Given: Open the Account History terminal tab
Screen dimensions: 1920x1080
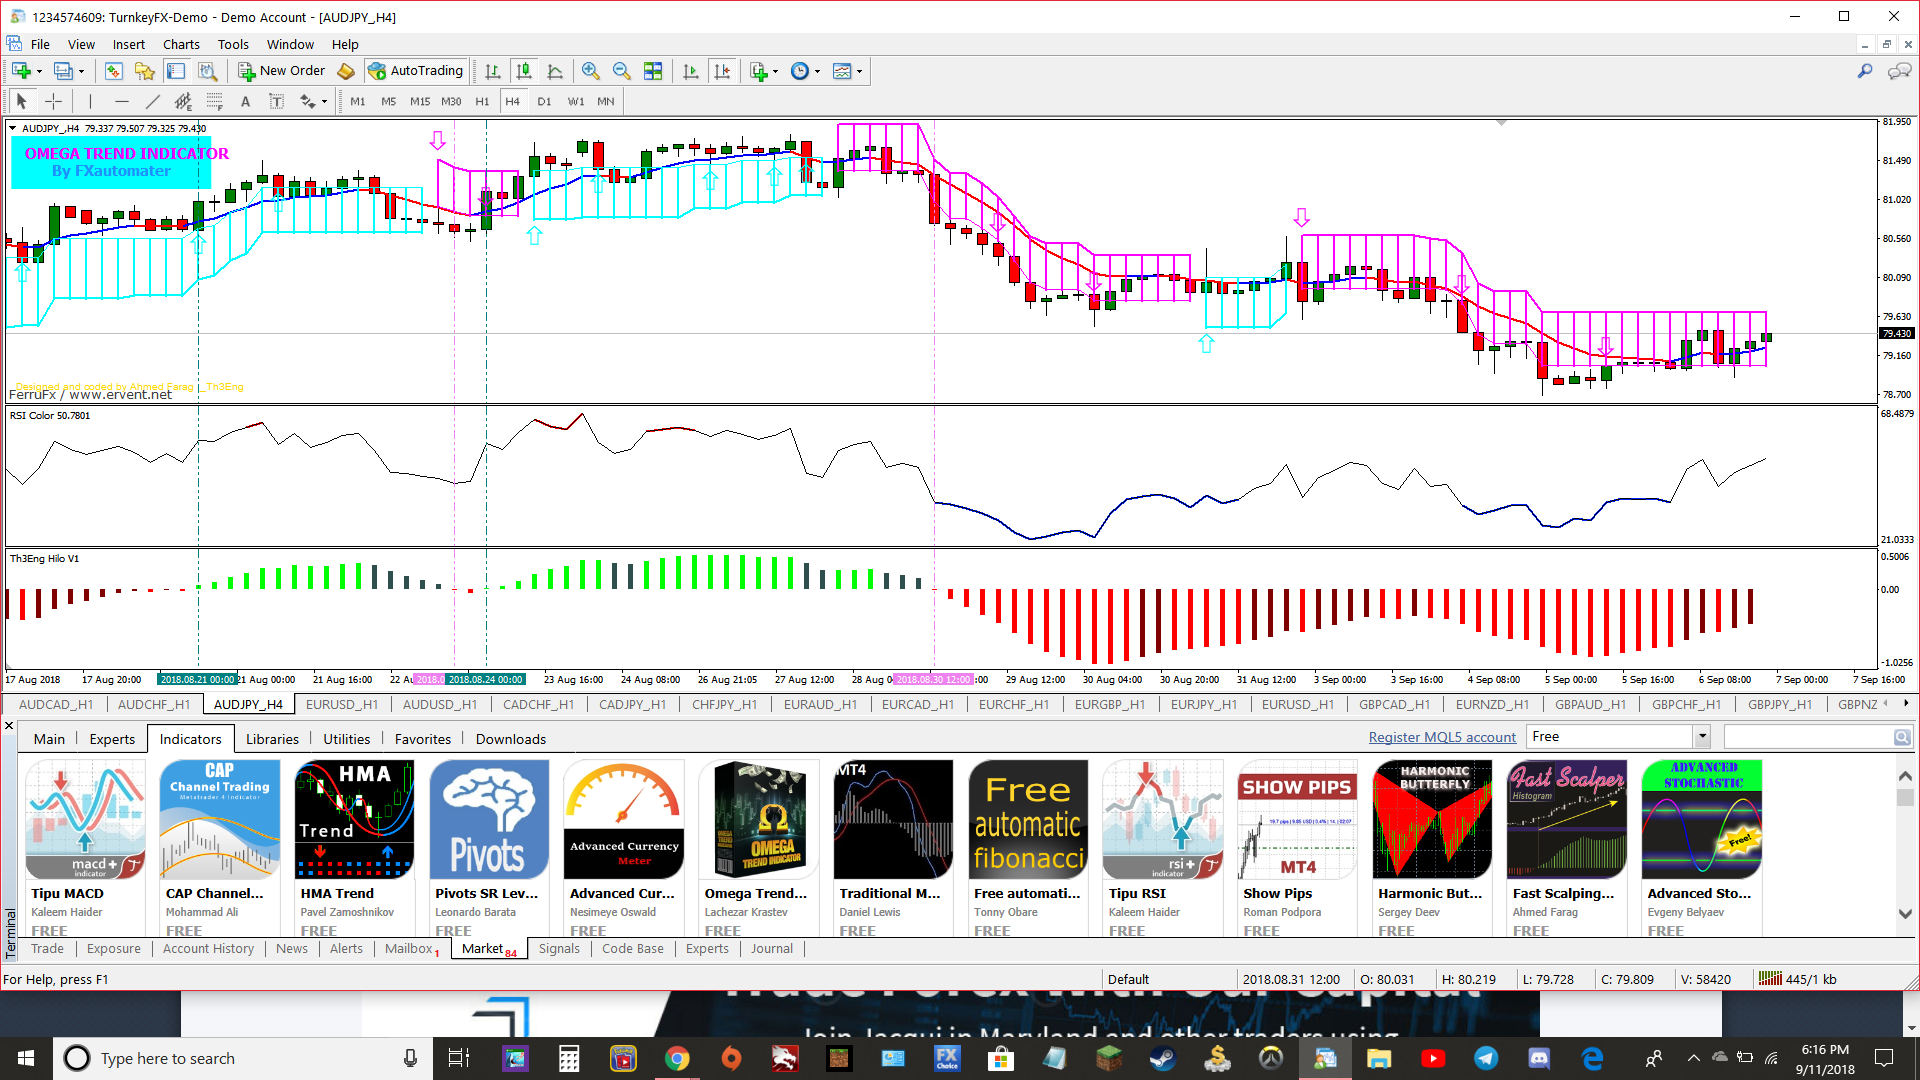Looking at the screenshot, I should point(208,948).
